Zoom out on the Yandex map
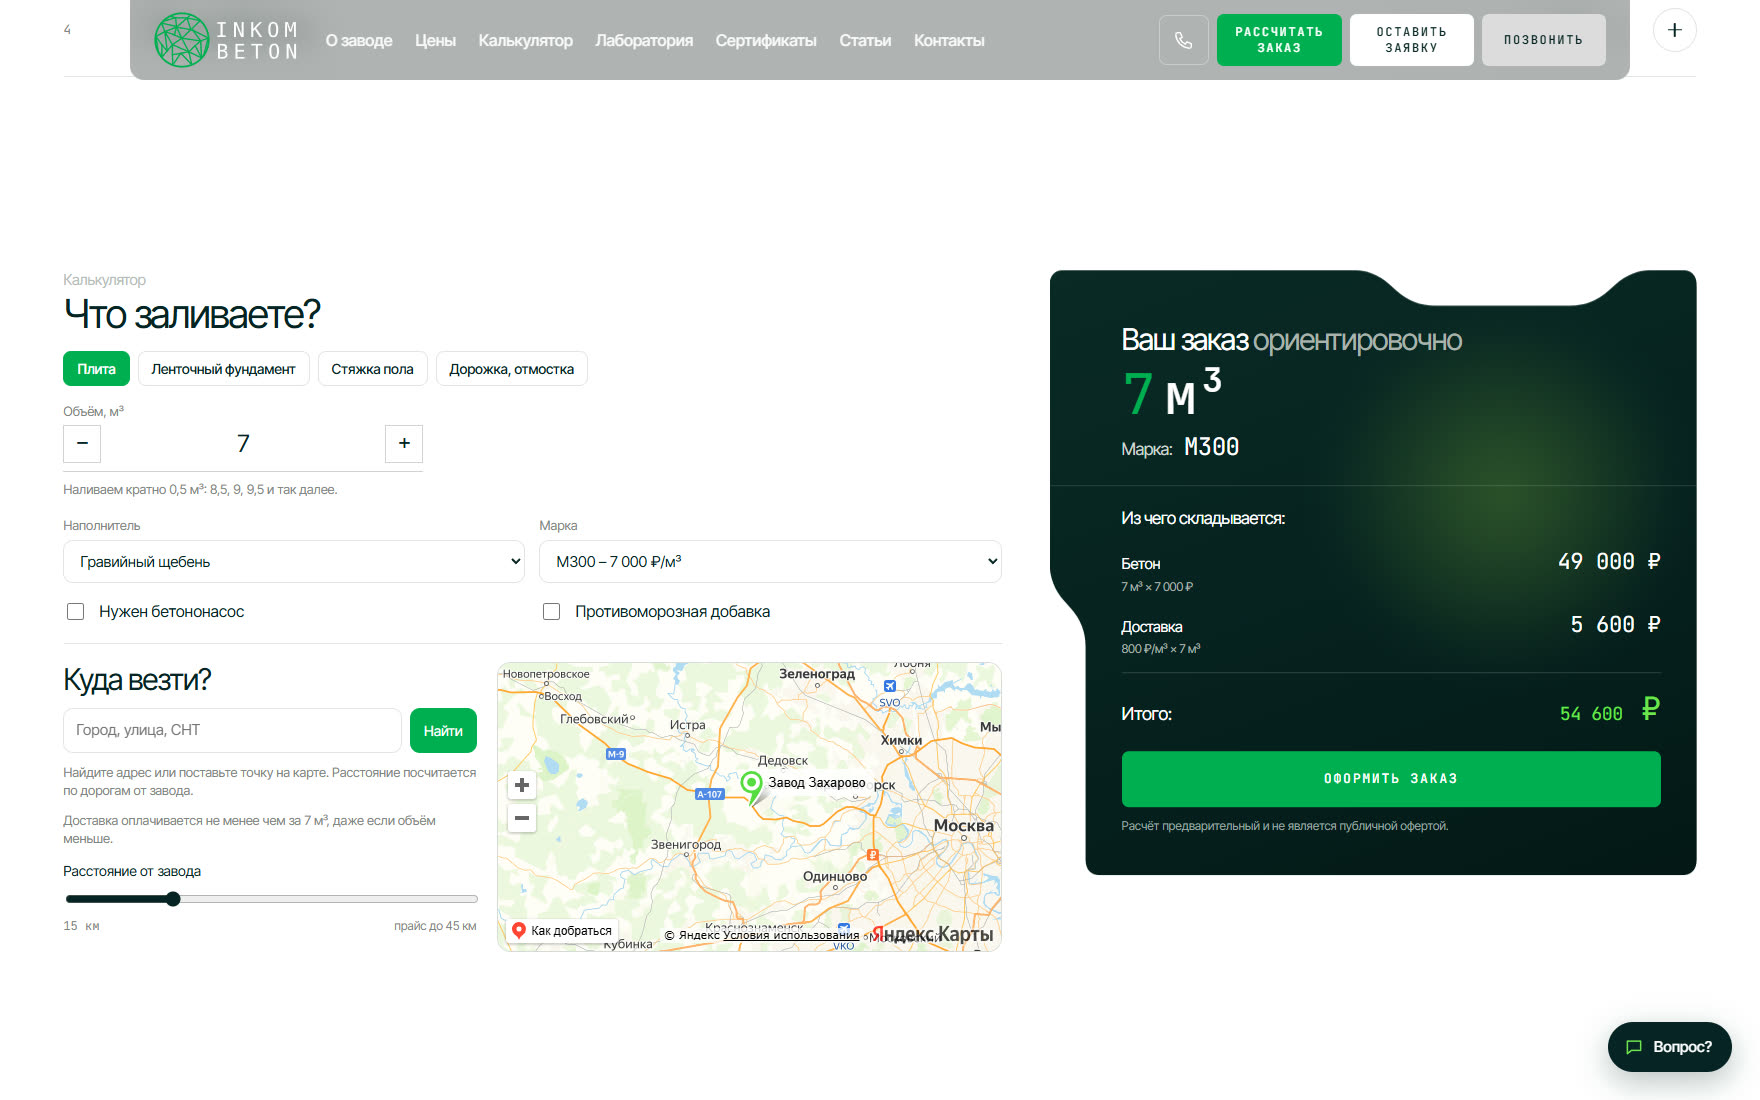Viewport: 1760px width, 1100px height. click(522, 818)
